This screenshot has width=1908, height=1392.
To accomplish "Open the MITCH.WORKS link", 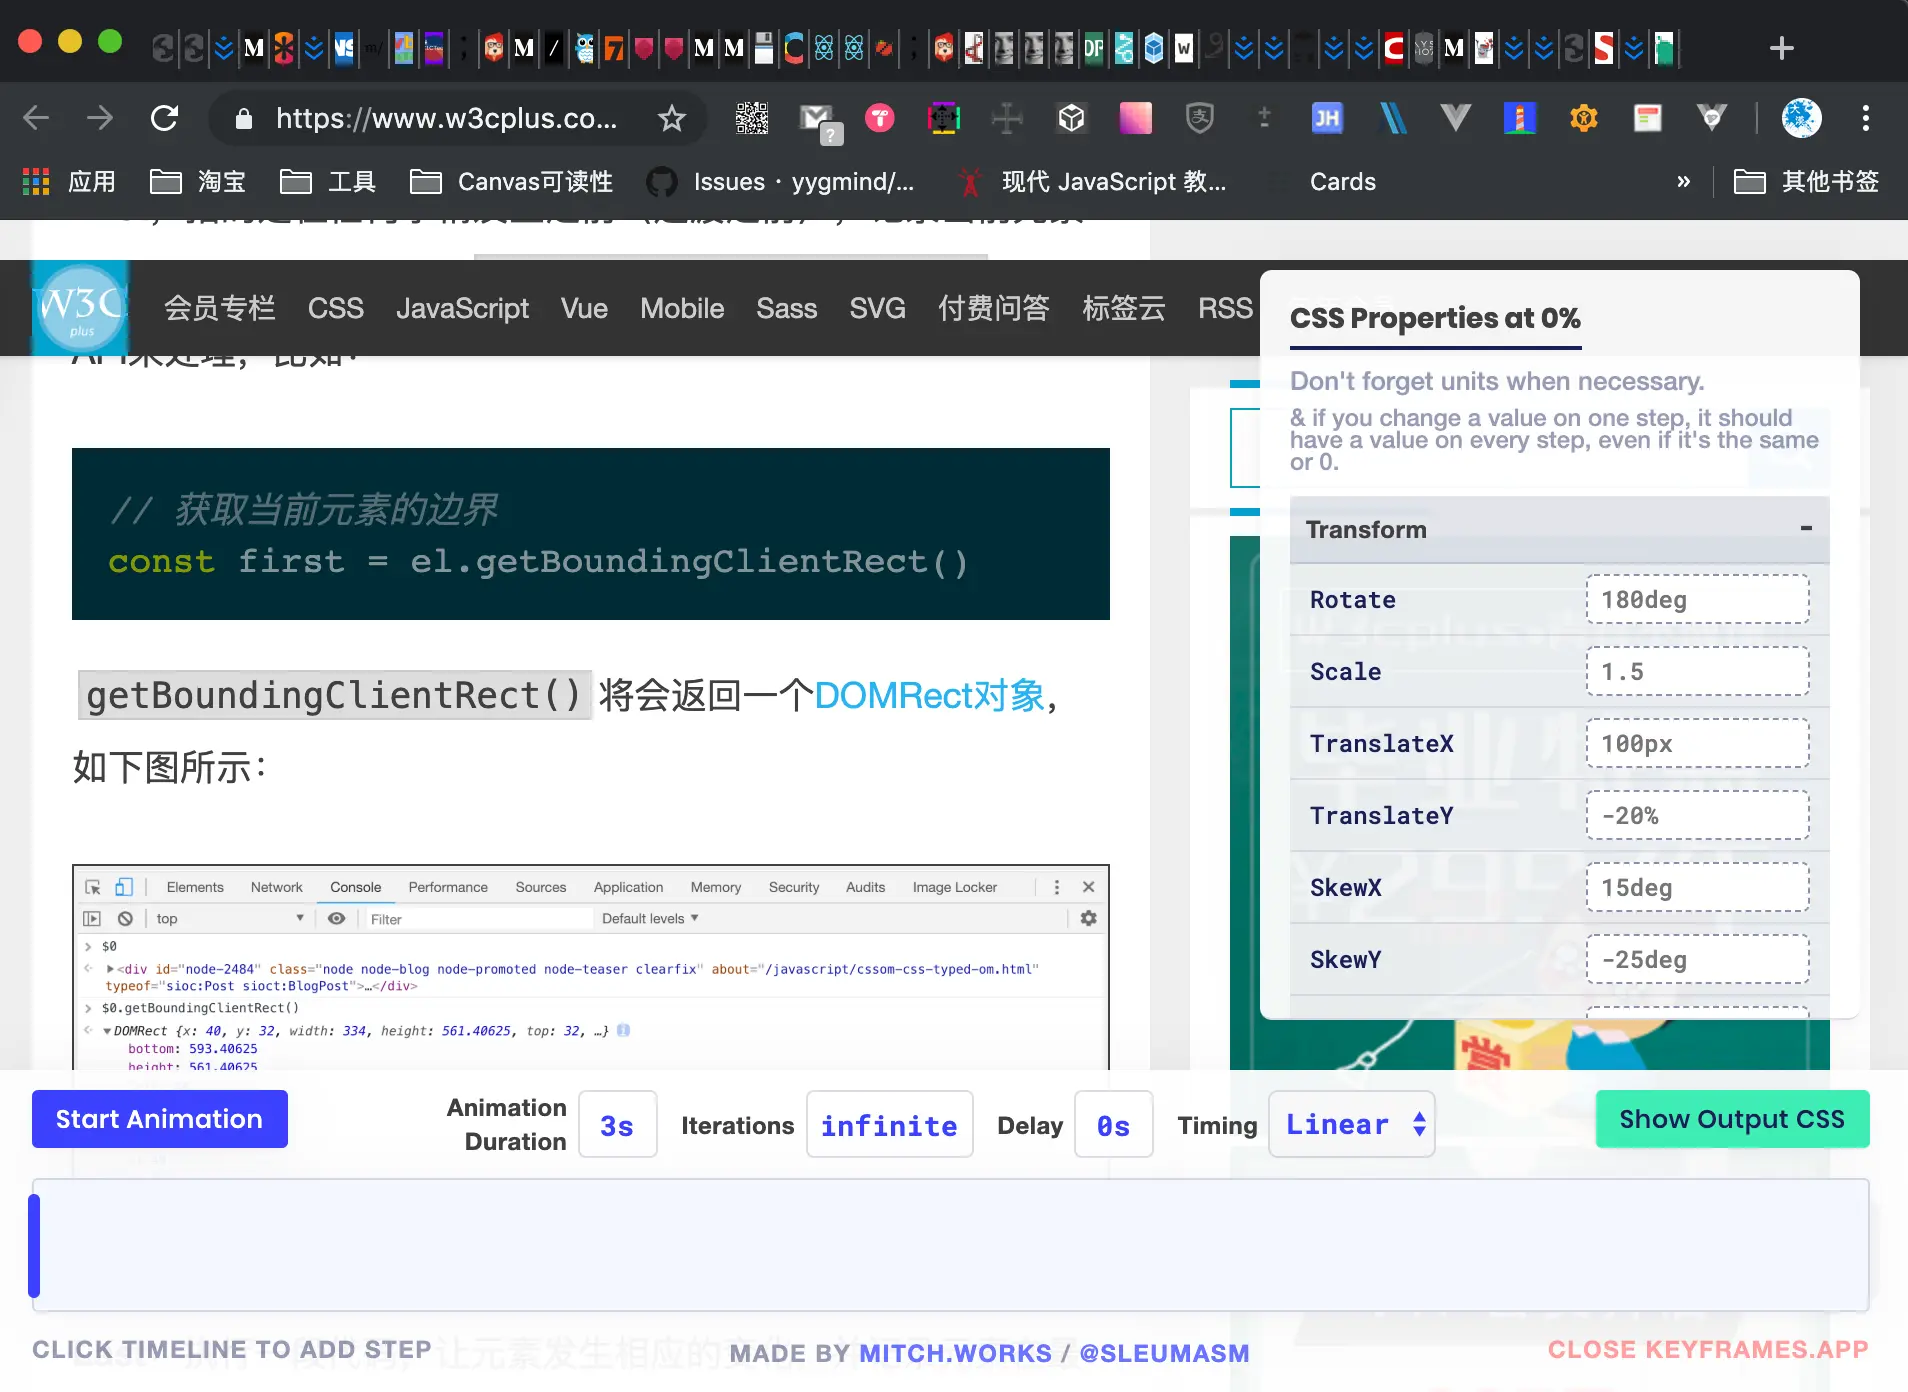I will [x=955, y=1353].
